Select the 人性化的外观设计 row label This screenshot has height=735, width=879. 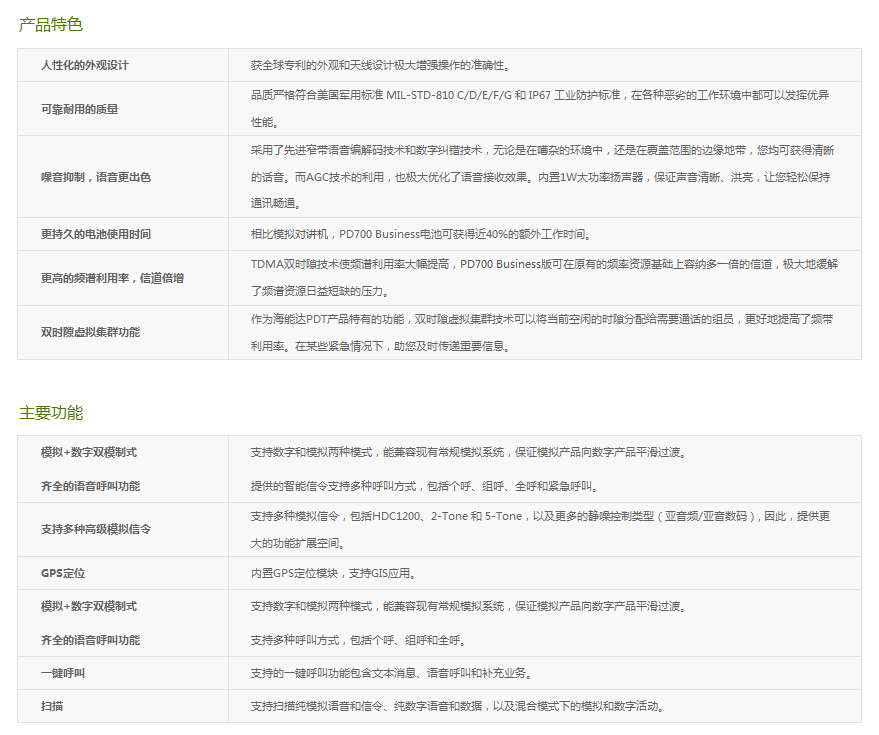(85, 65)
